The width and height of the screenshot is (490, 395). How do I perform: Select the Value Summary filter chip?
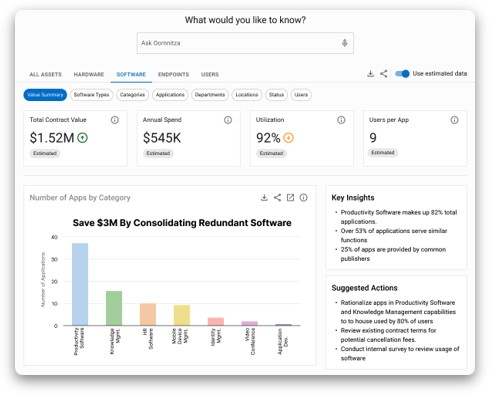tap(45, 95)
